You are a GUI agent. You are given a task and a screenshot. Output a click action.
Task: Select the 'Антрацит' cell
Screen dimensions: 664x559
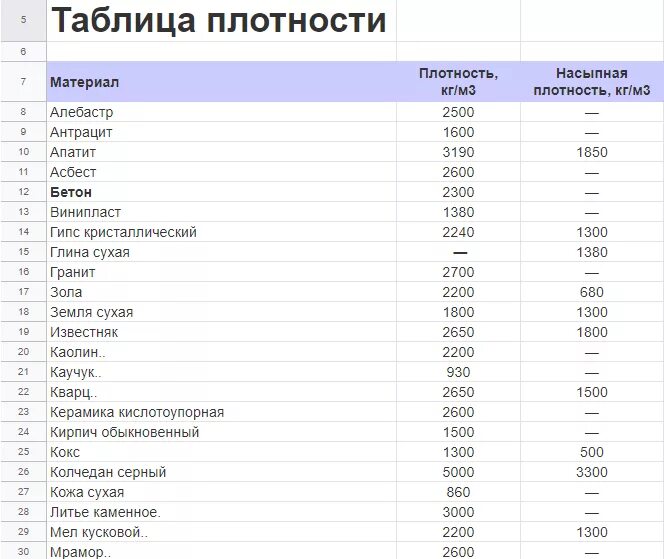click(x=221, y=132)
